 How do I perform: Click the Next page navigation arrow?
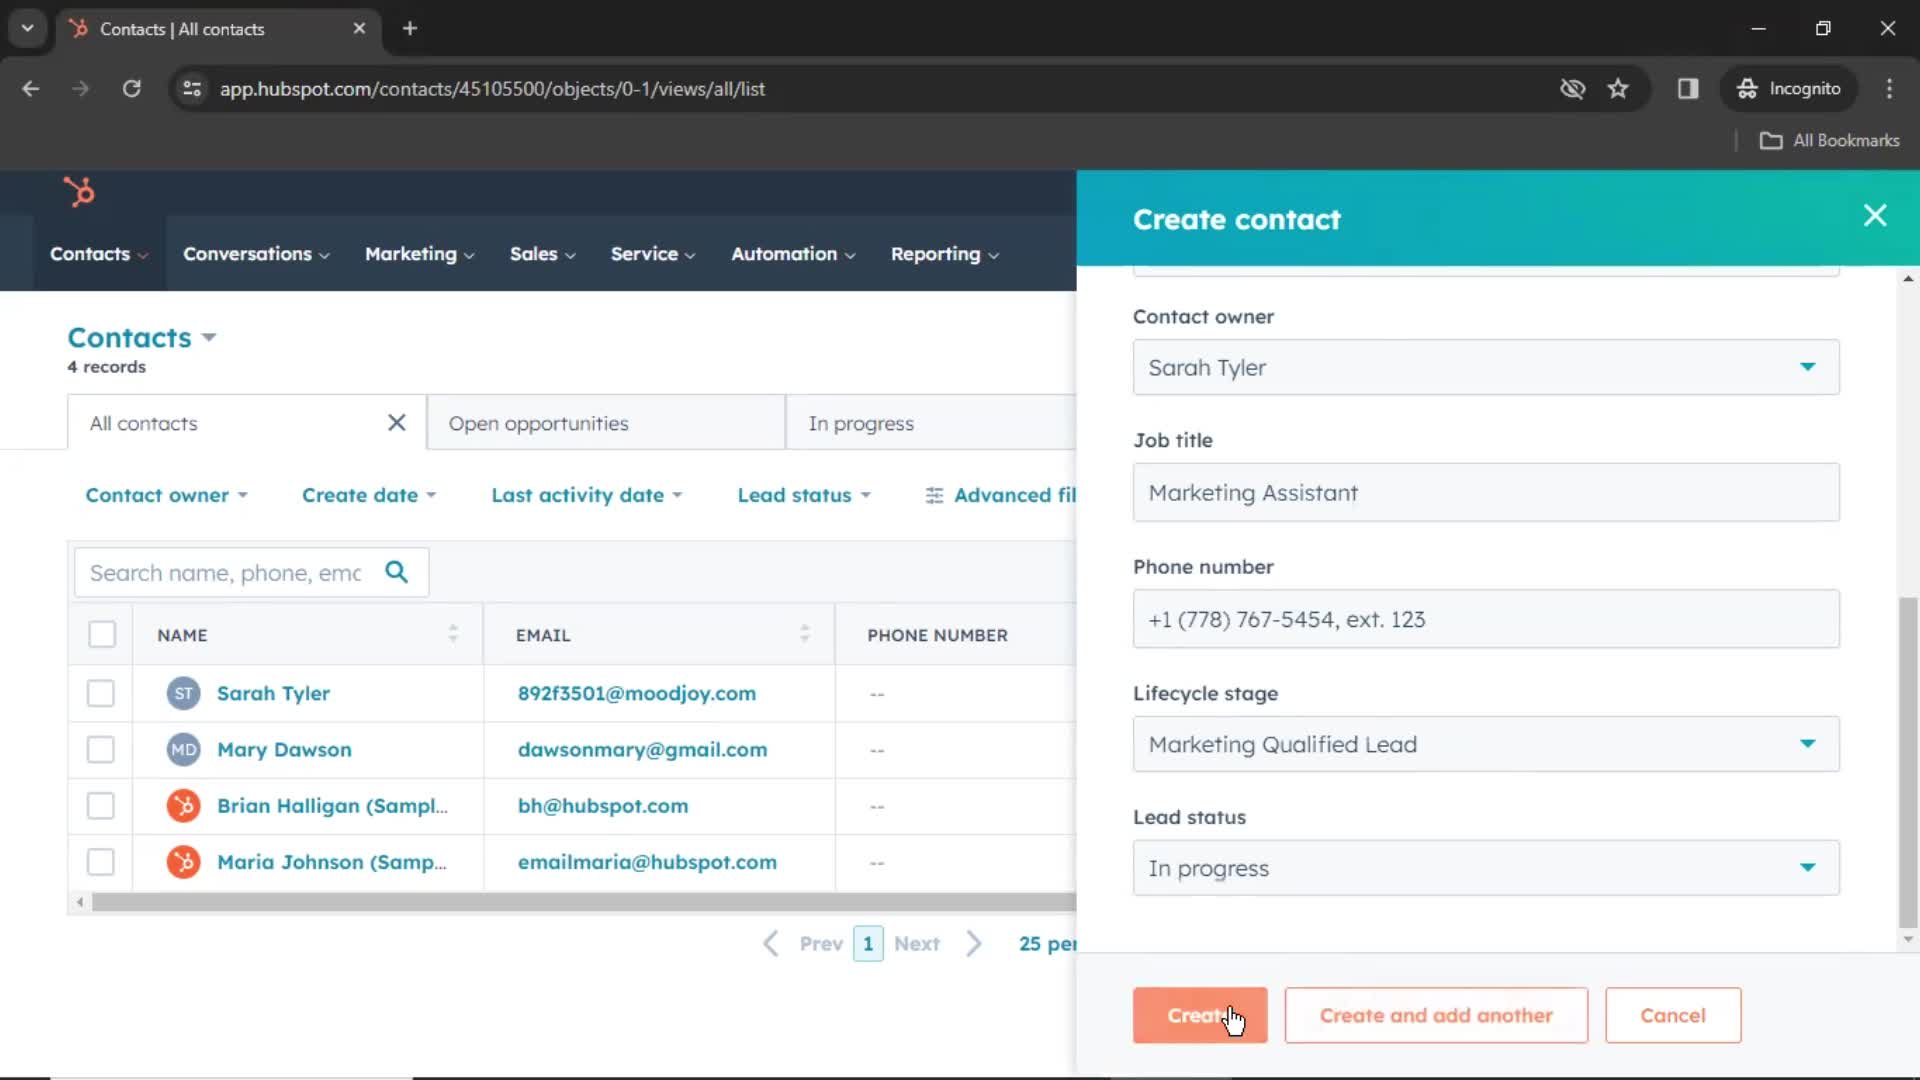(x=973, y=943)
